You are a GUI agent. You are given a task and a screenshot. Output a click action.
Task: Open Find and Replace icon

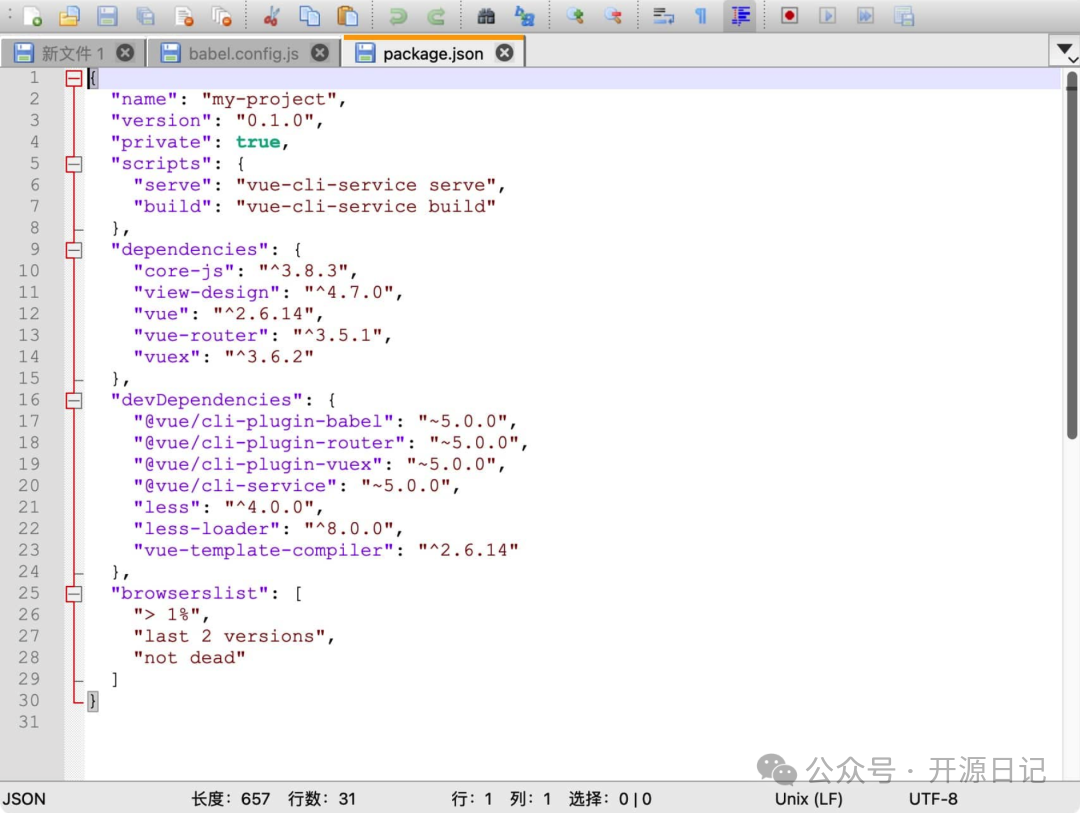click(524, 15)
